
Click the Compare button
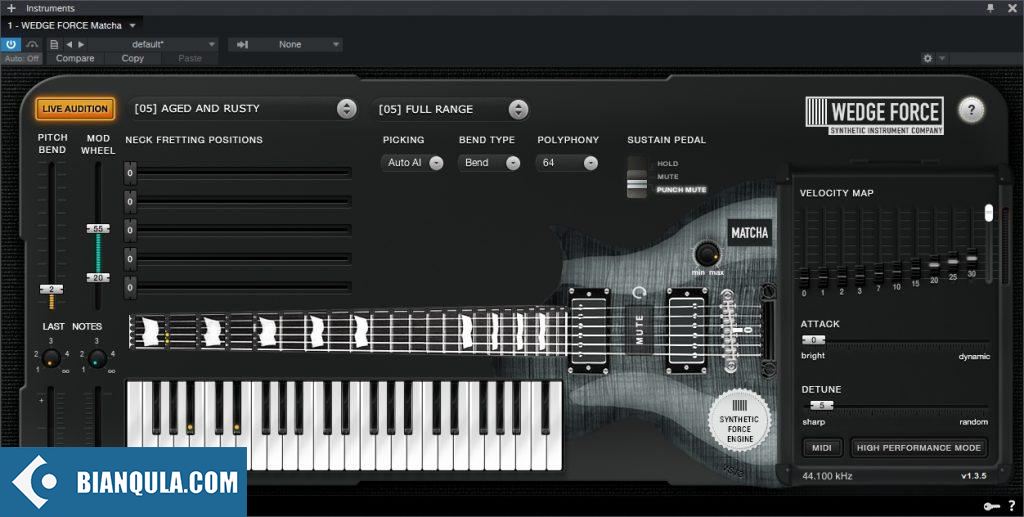(75, 58)
